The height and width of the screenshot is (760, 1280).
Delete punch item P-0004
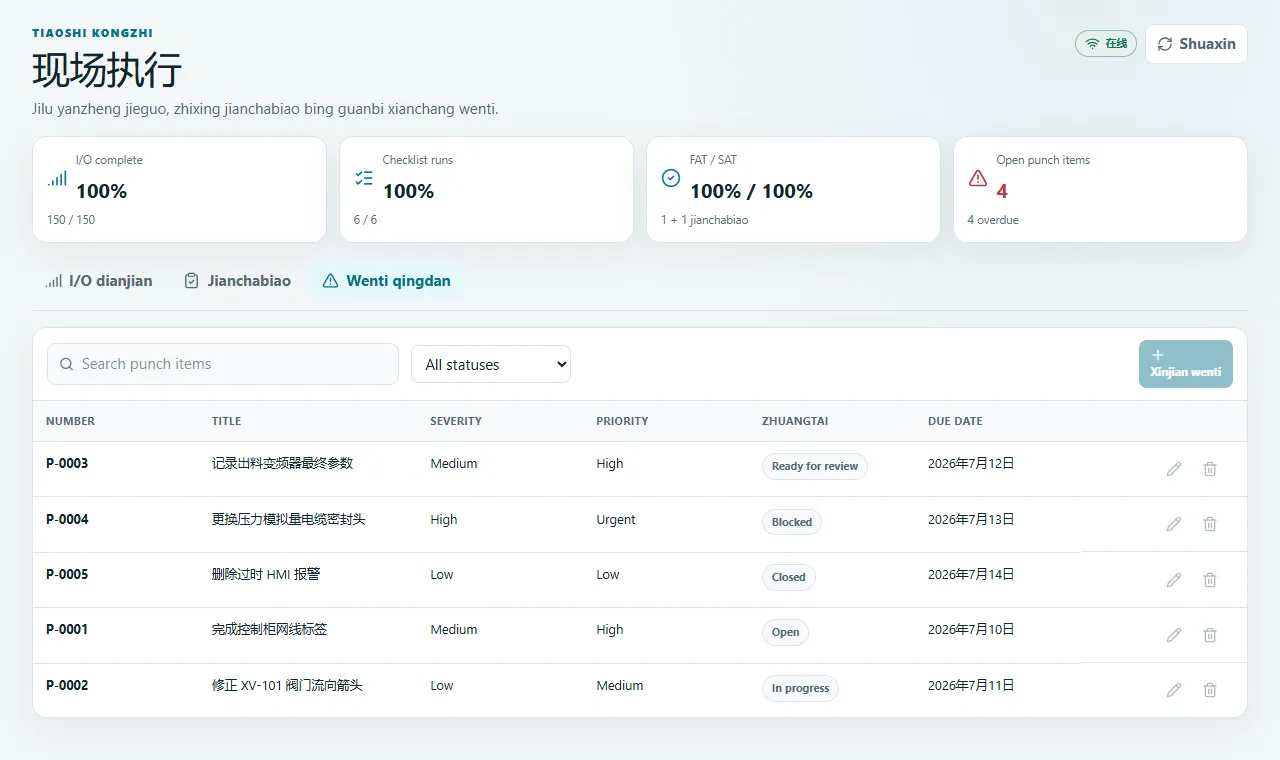tap(1210, 524)
